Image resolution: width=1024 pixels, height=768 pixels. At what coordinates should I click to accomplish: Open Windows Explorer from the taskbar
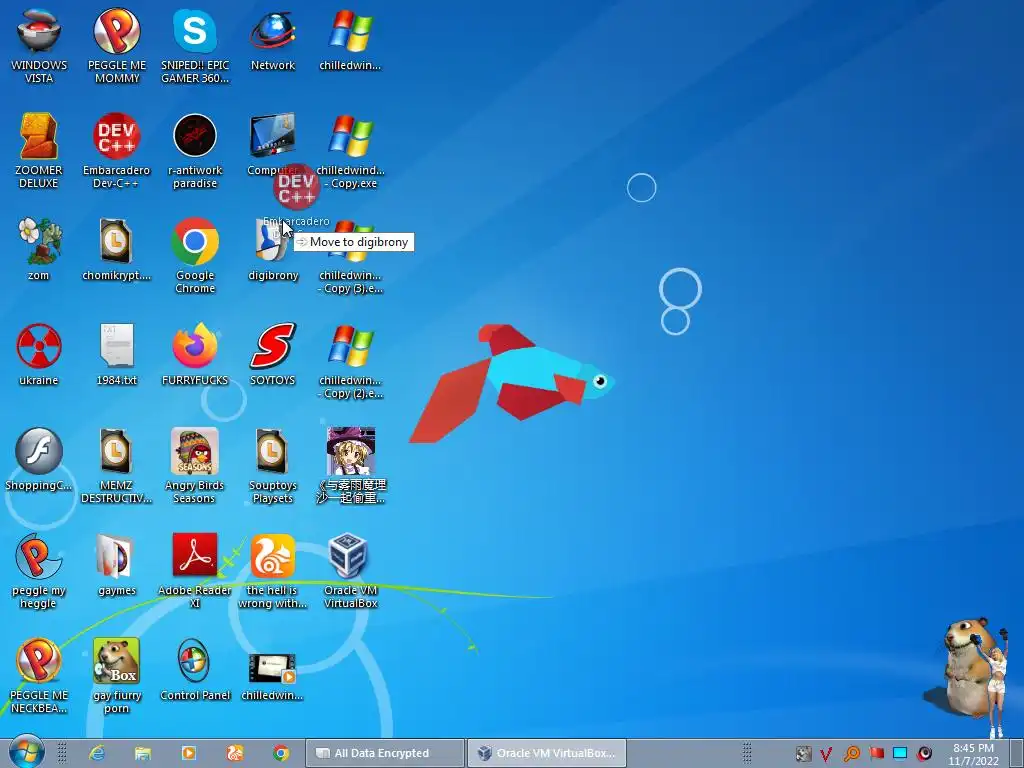pyautogui.click(x=142, y=753)
